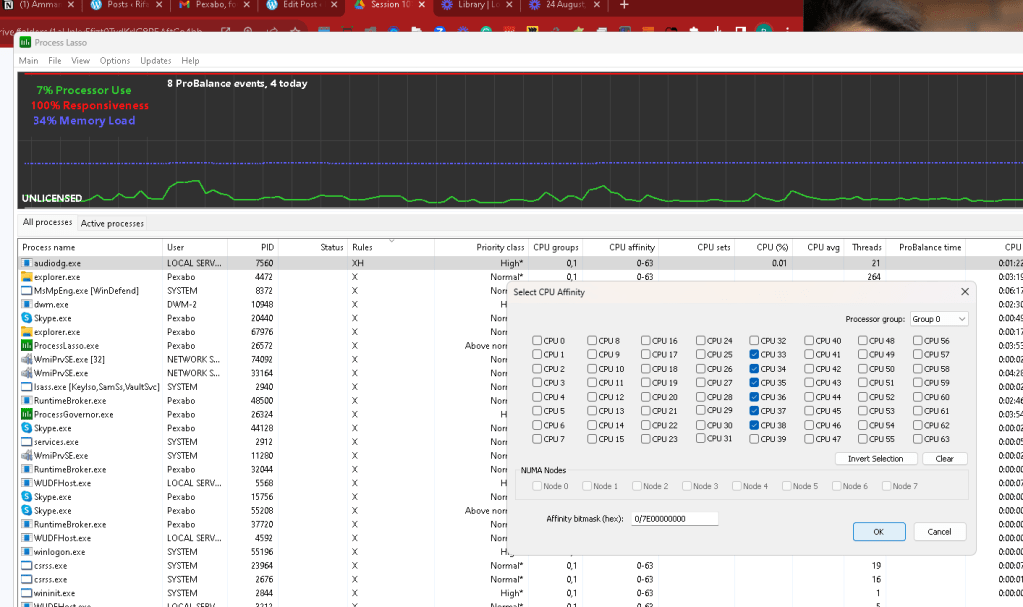Tick the CPU 15 checkbox
The image size is (1023, 607).
(592, 439)
